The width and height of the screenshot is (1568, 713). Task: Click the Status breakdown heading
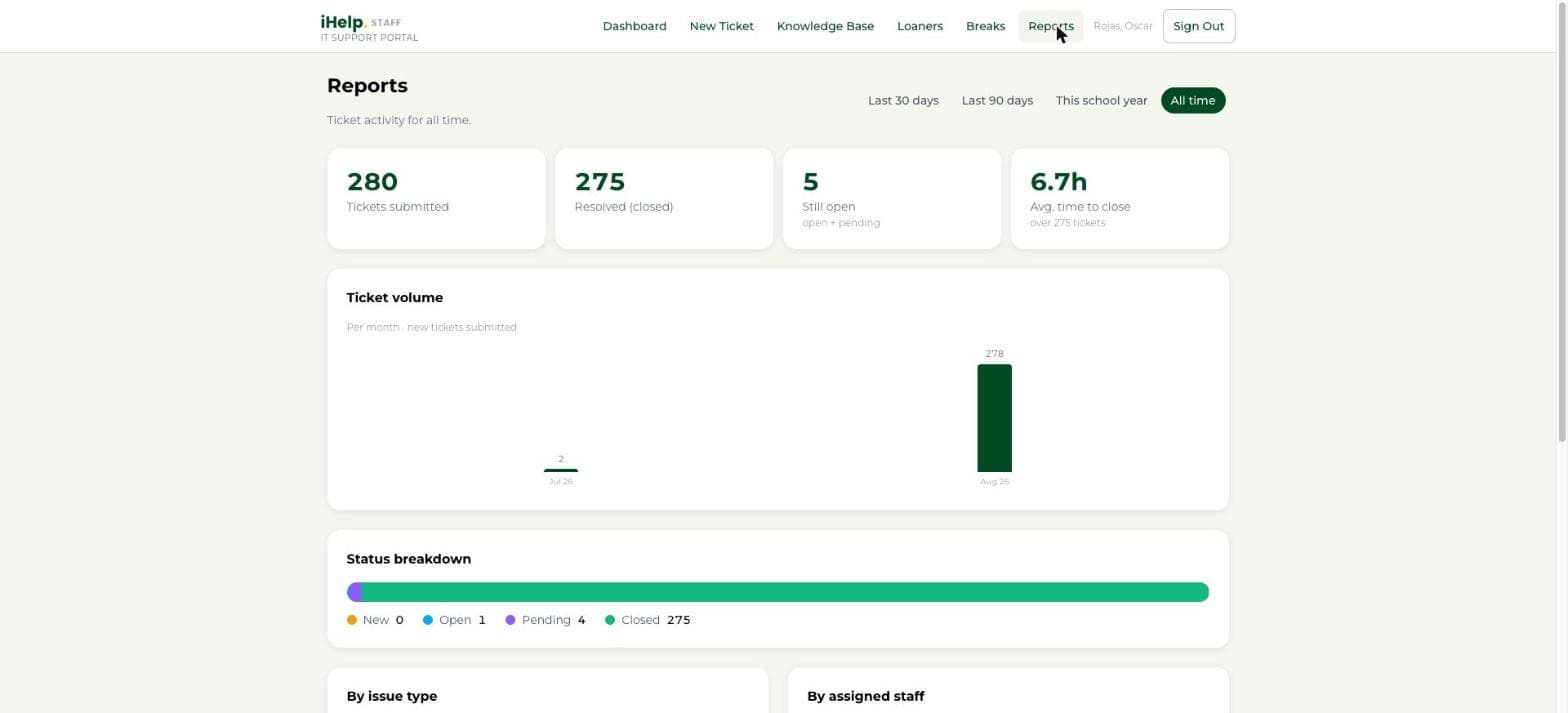point(409,559)
